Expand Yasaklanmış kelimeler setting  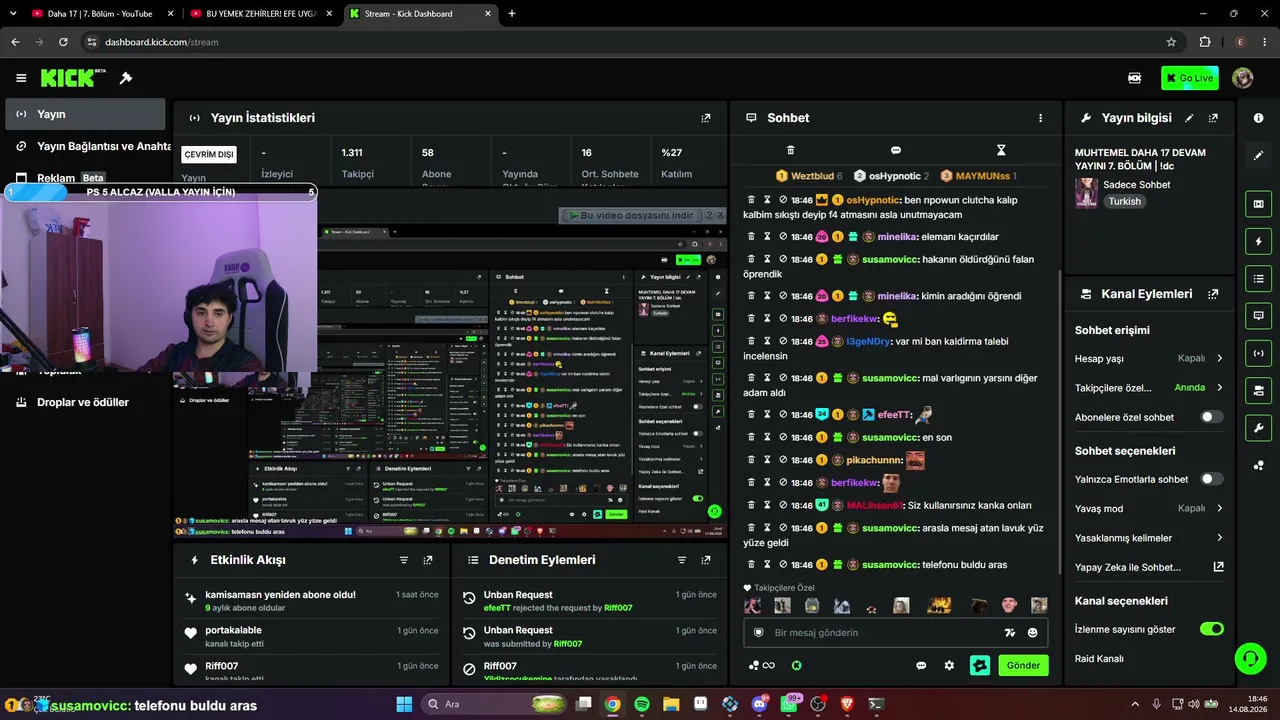1149,538
